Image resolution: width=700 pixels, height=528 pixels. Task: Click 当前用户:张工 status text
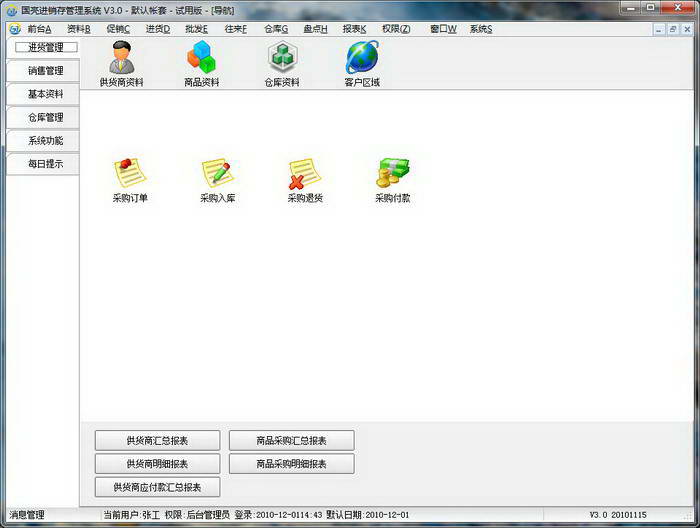[x=131, y=515]
